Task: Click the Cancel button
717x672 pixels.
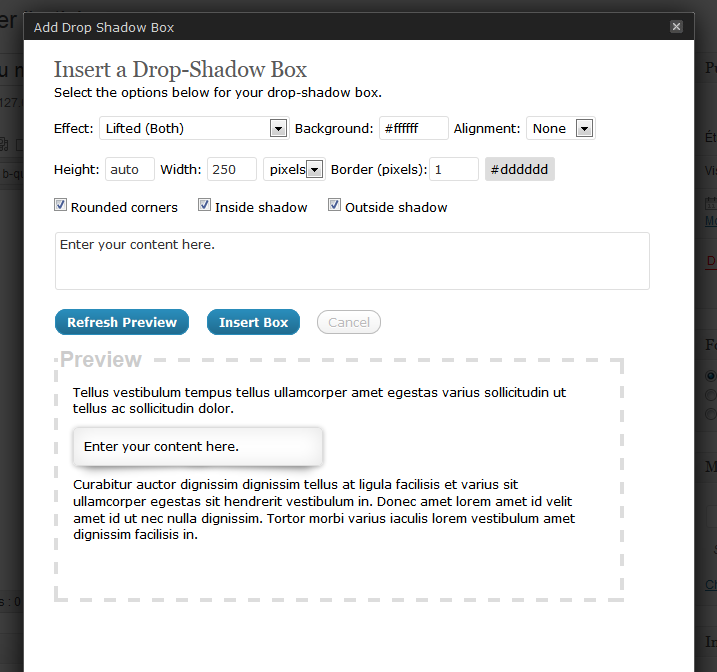Action: pyautogui.click(x=349, y=322)
